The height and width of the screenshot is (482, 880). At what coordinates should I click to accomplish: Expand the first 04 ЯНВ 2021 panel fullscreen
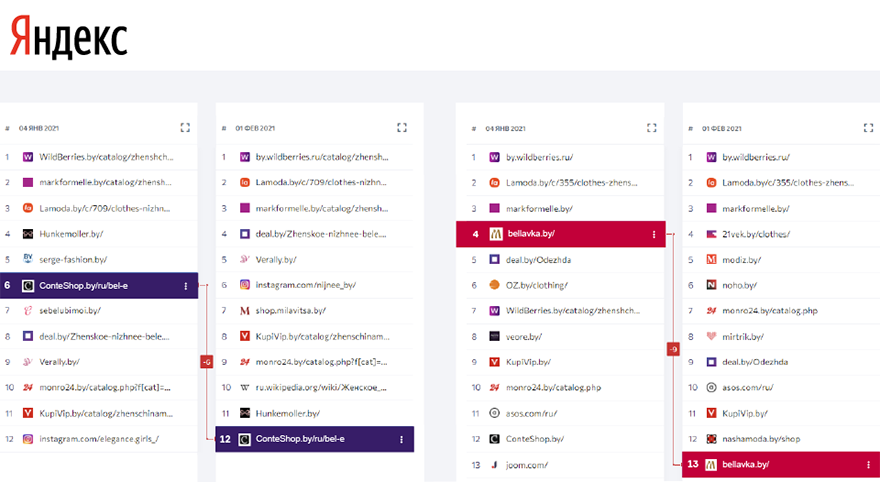point(185,128)
